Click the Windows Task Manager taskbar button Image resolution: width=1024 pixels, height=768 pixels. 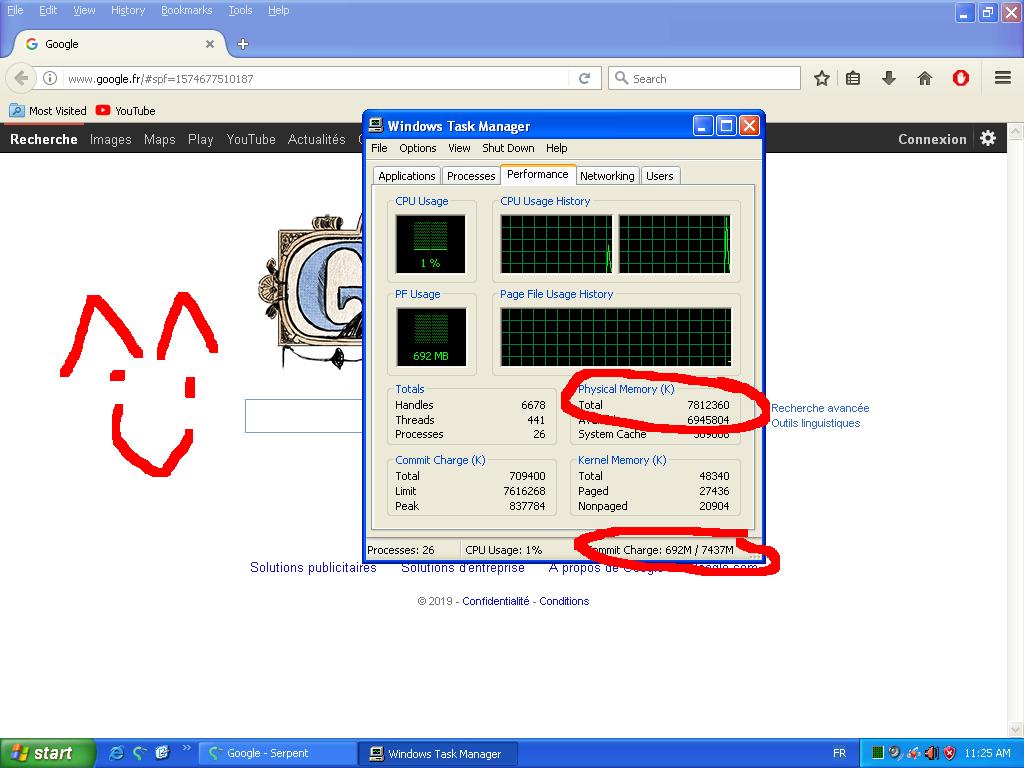click(438, 754)
